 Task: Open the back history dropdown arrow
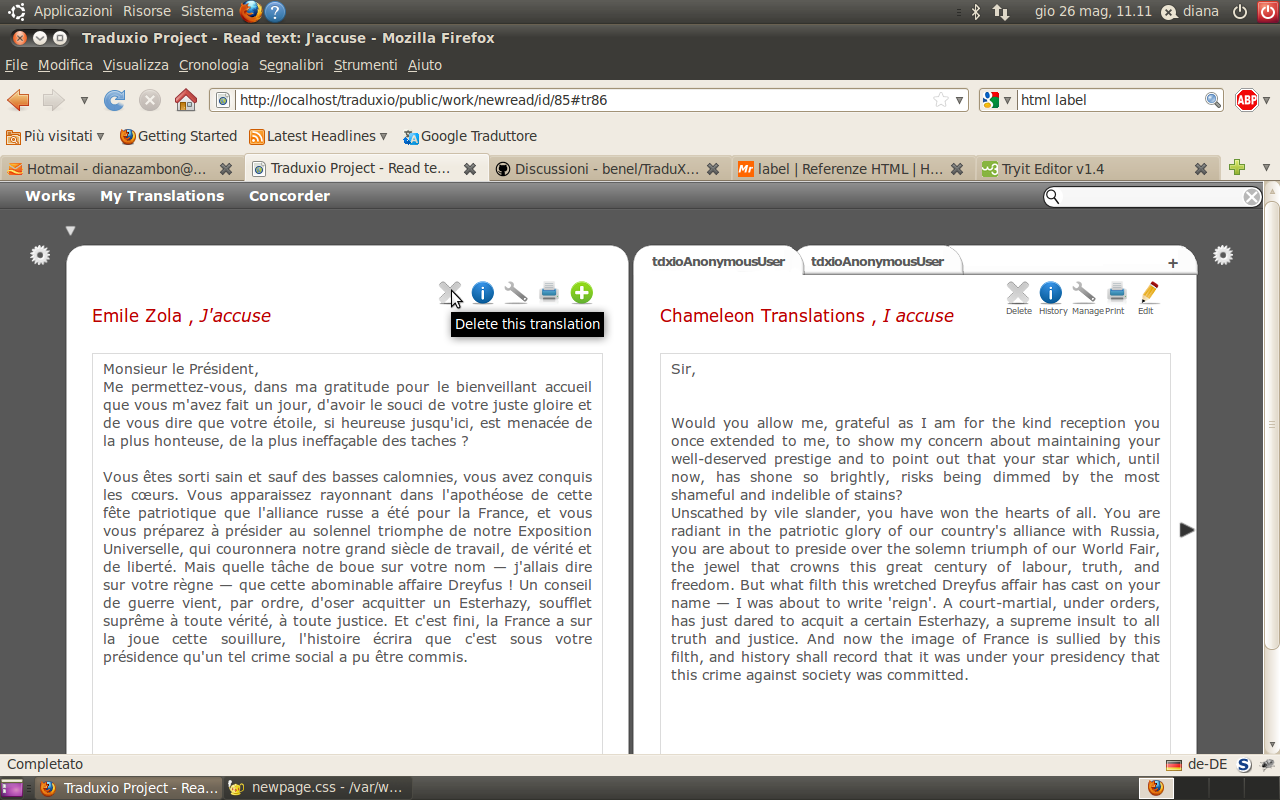pos(84,100)
